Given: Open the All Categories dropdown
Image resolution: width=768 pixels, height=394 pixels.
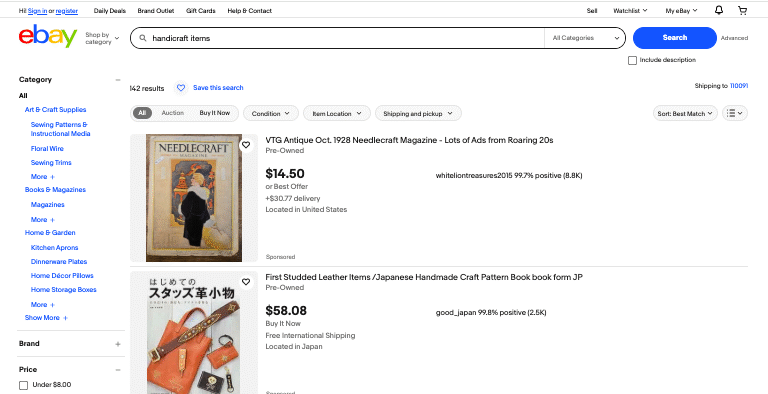Looking at the screenshot, I should 585,38.
